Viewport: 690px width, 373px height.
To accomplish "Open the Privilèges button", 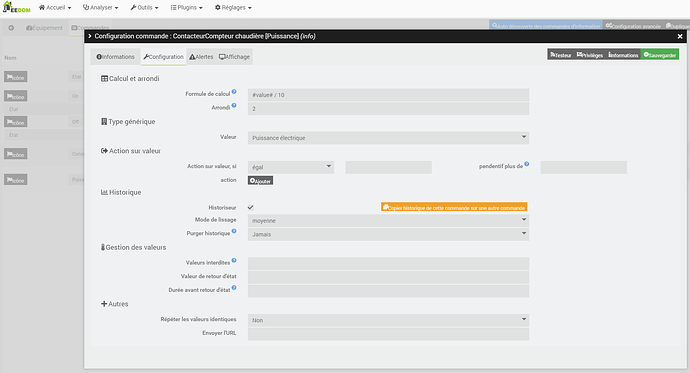I will (590, 55).
